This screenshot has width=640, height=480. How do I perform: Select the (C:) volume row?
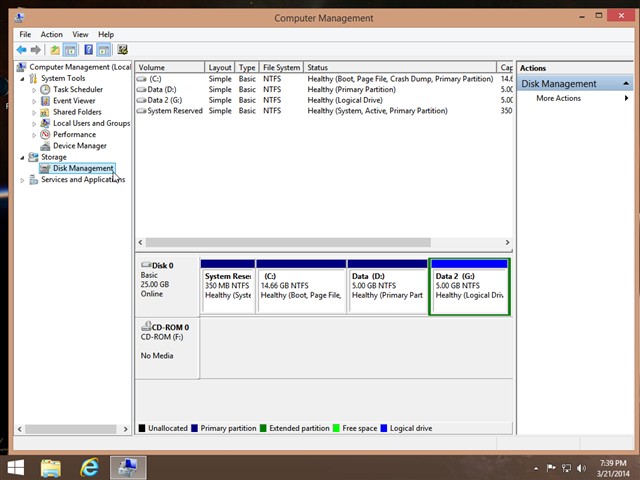pyautogui.click(x=324, y=79)
